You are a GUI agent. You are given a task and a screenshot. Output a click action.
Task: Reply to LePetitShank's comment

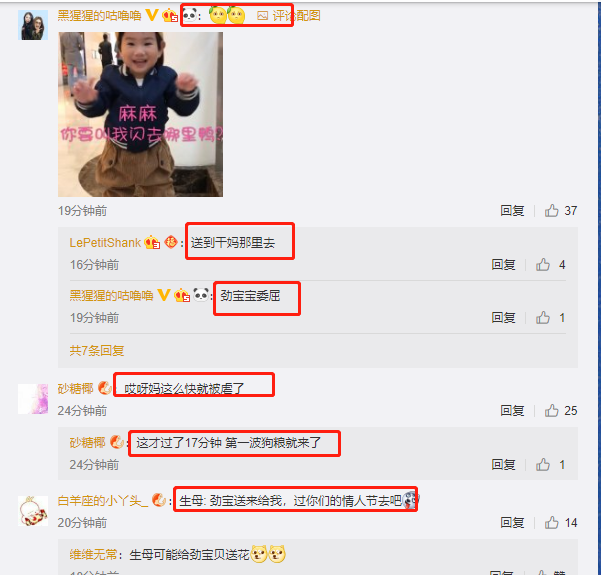503,264
